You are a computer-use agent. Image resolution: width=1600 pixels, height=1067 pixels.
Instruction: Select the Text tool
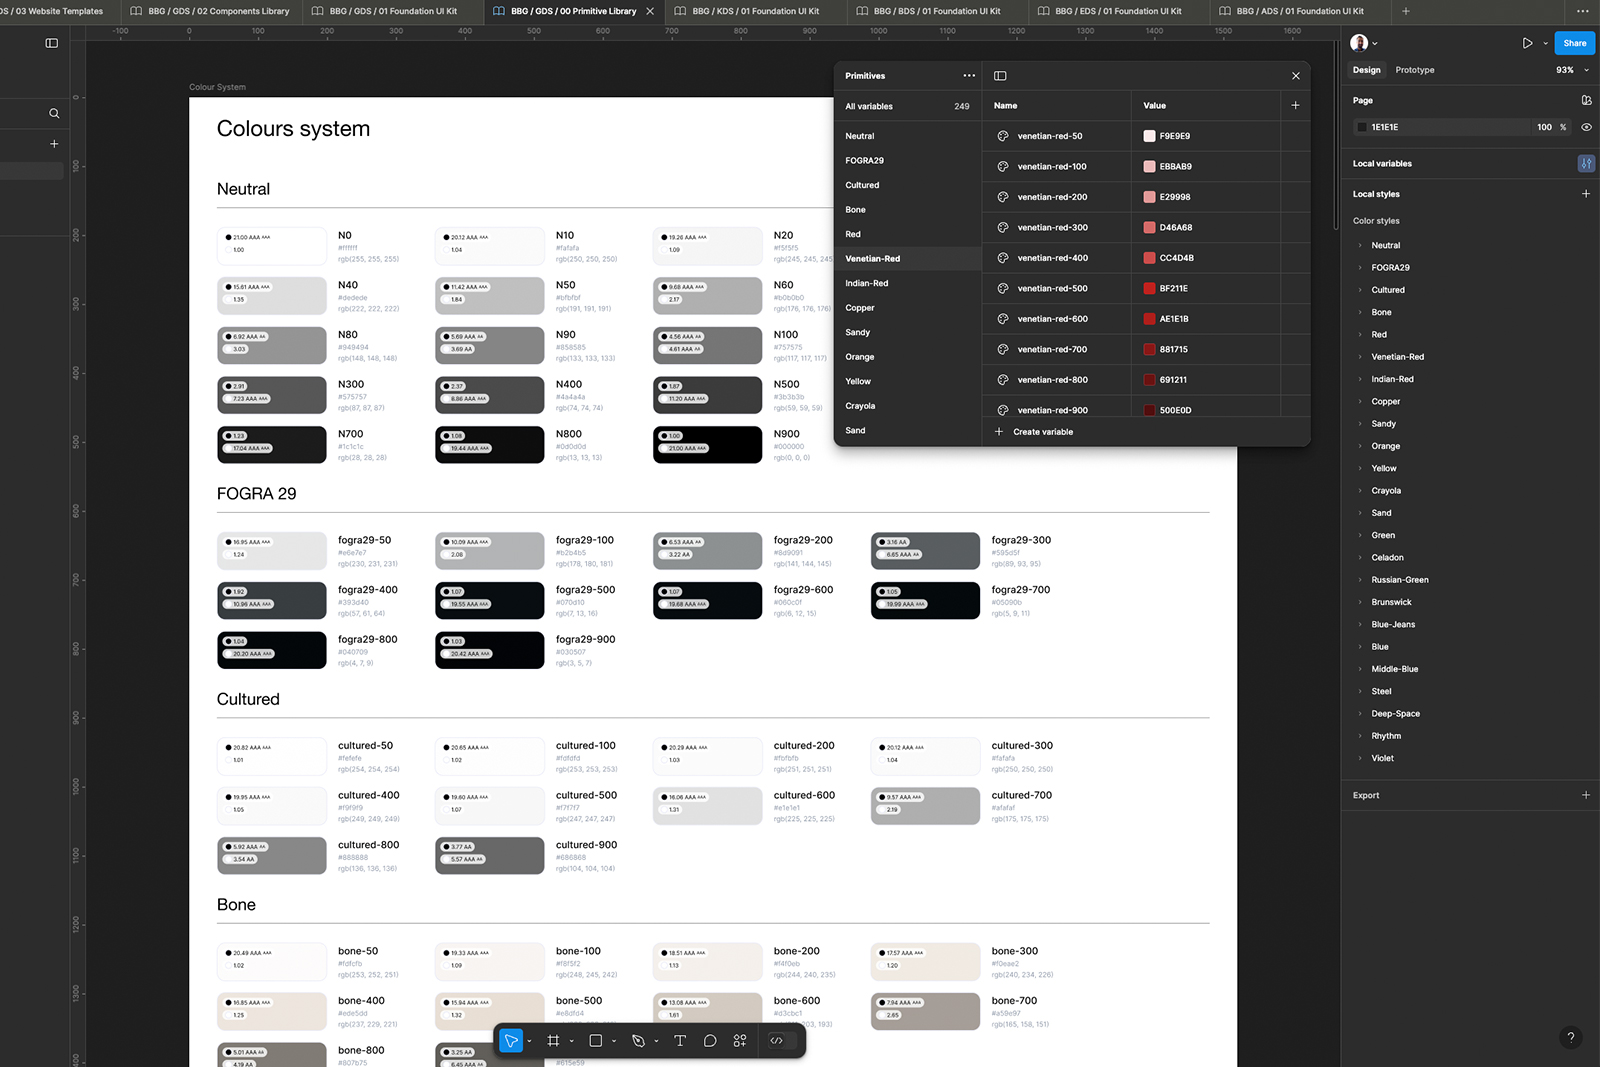click(680, 1041)
